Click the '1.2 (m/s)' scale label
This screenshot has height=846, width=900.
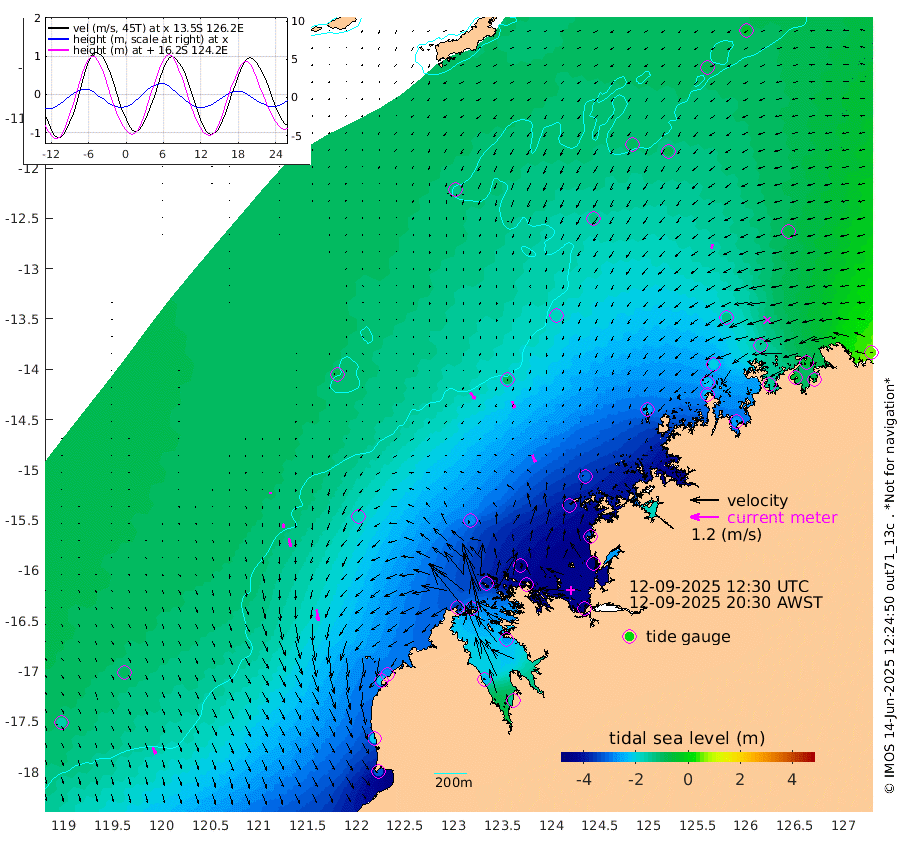coord(726,535)
